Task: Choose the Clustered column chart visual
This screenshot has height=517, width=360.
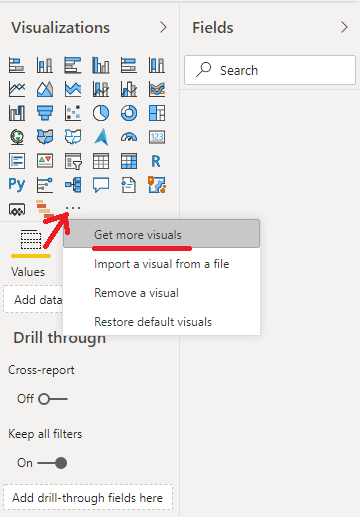Action: [x=101, y=65]
